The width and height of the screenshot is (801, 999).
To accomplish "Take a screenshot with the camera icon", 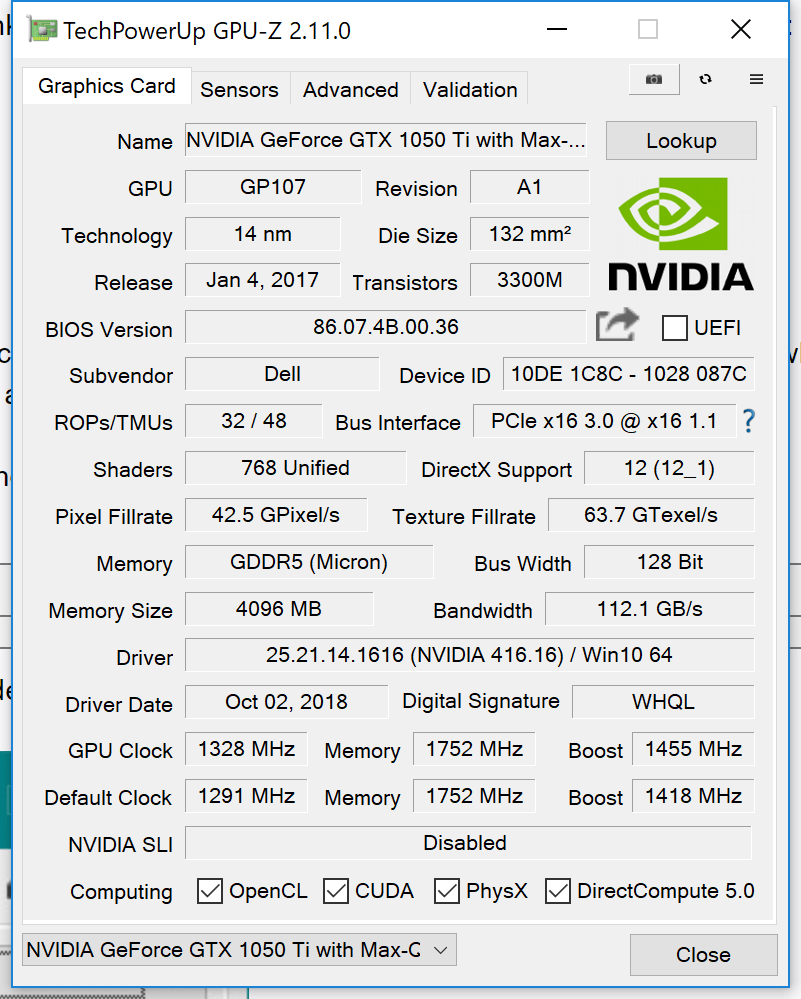I will pyautogui.click(x=654, y=80).
